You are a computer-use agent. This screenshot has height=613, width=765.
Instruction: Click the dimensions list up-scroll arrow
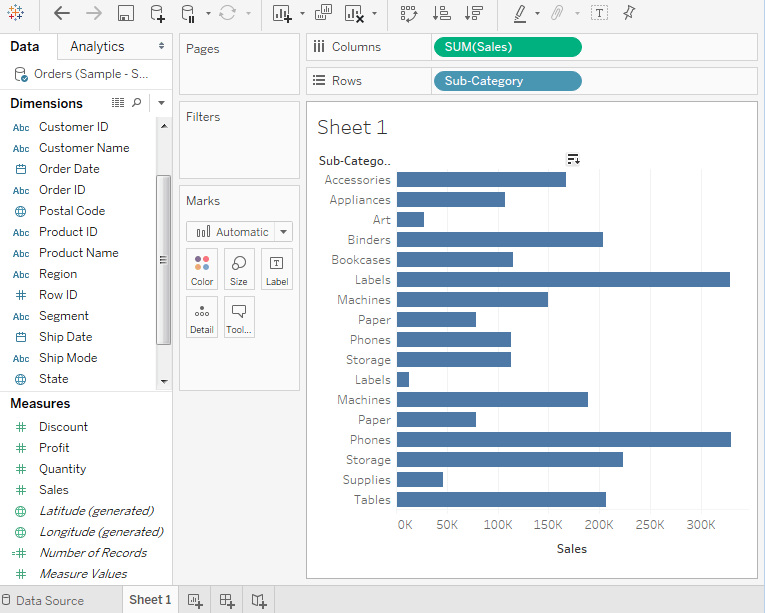point(164,126)
